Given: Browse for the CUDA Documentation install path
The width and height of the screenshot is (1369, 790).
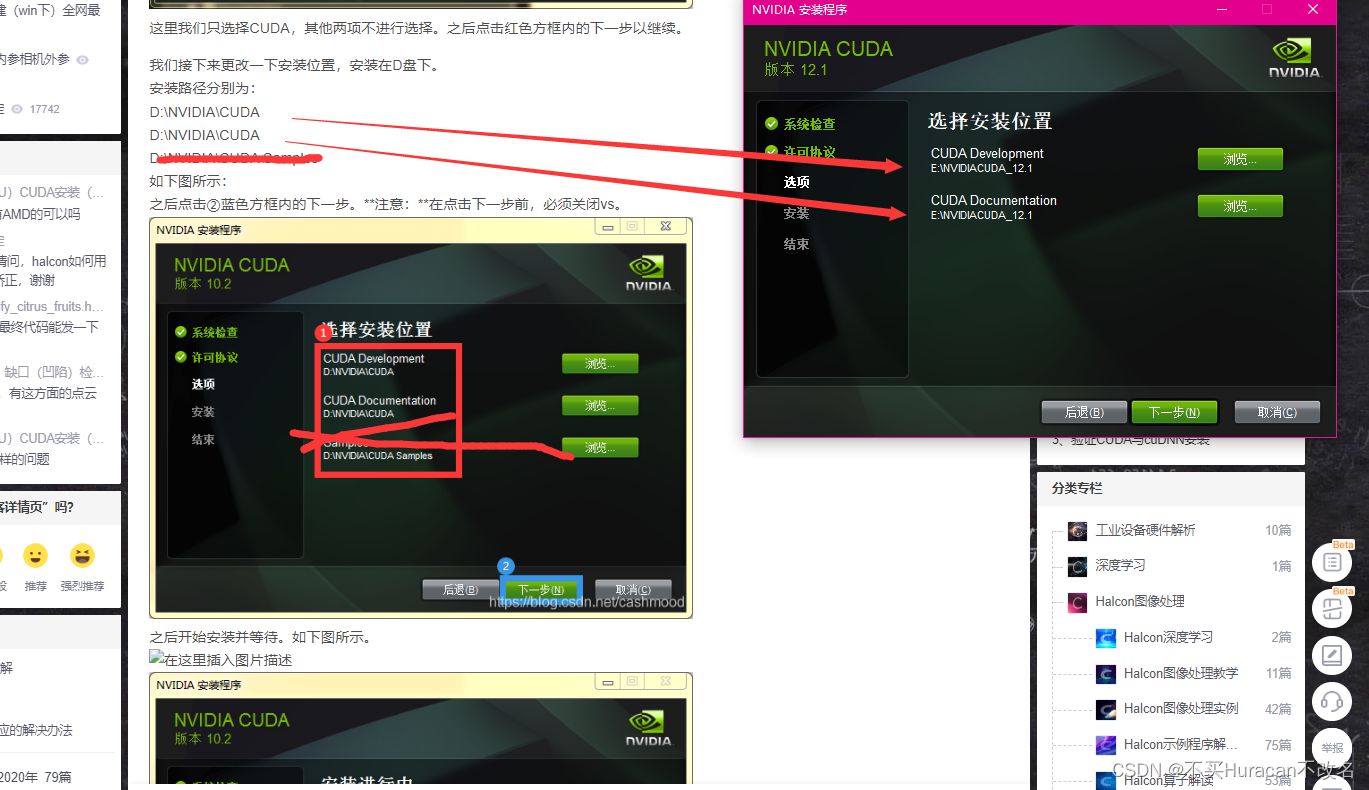Looking at the screenshot, I should point(1240,206).
